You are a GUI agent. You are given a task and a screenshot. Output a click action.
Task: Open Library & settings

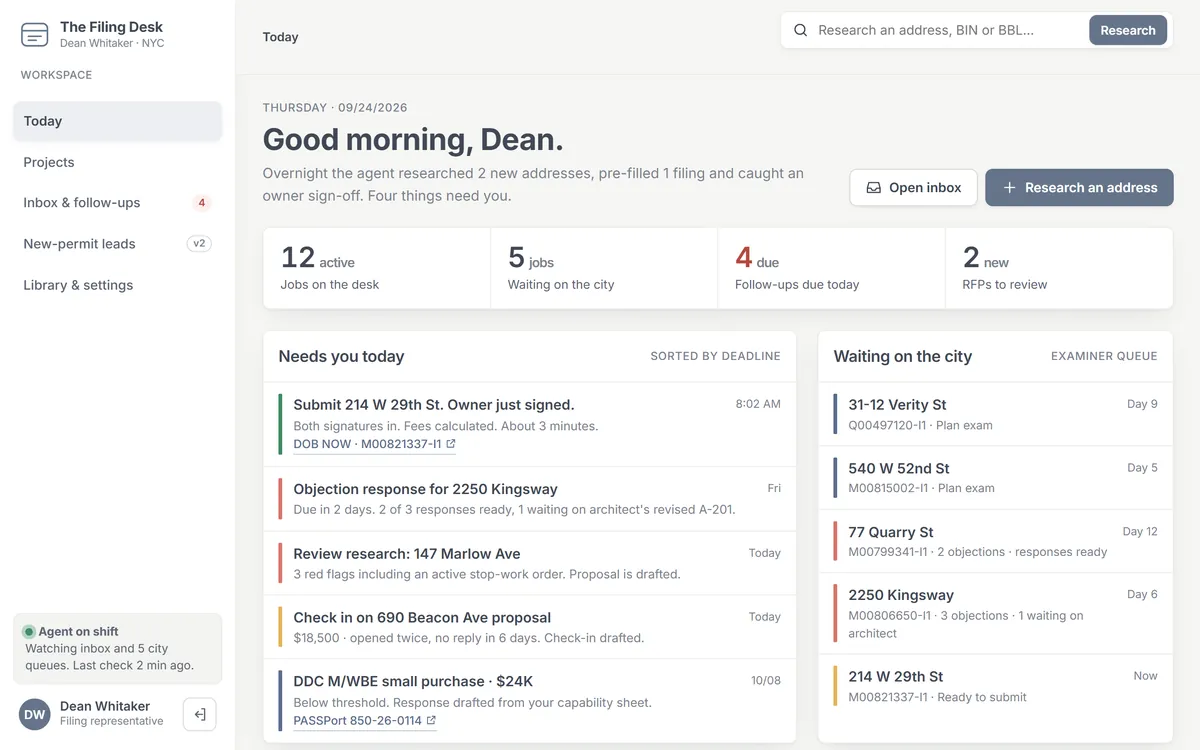[x=118, y=285]
